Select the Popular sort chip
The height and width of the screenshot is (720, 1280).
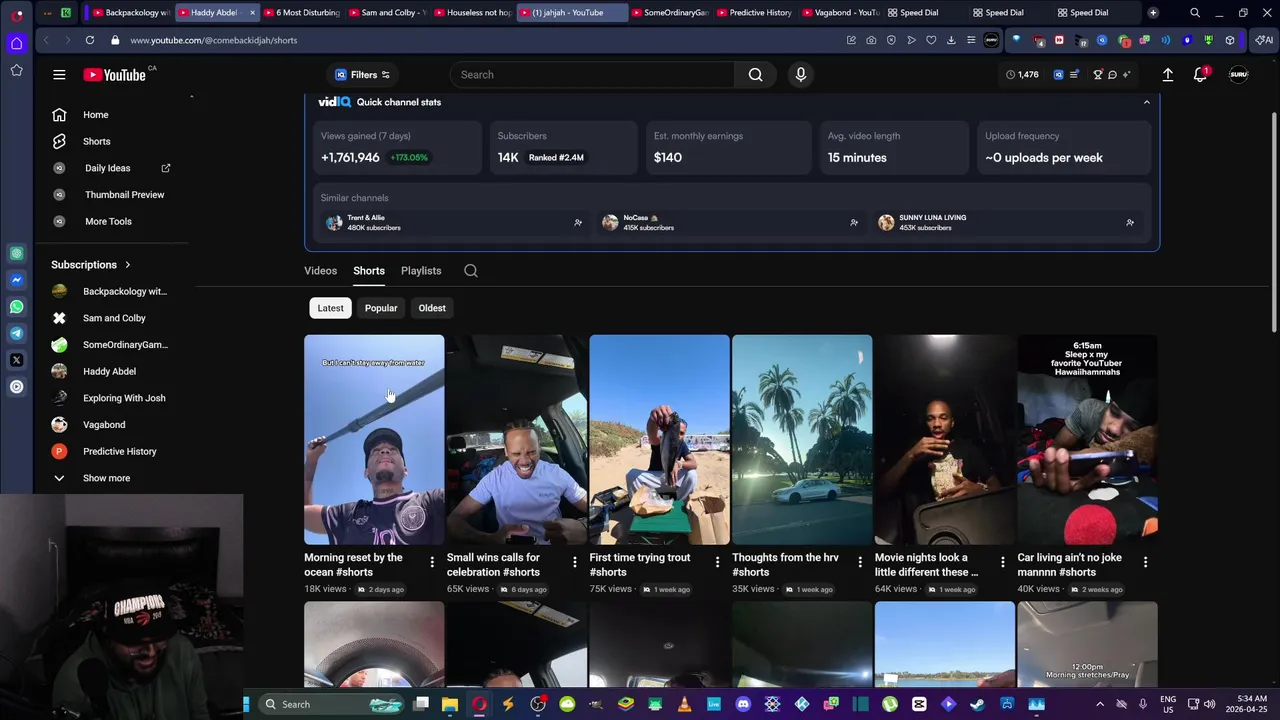(381, 308)
